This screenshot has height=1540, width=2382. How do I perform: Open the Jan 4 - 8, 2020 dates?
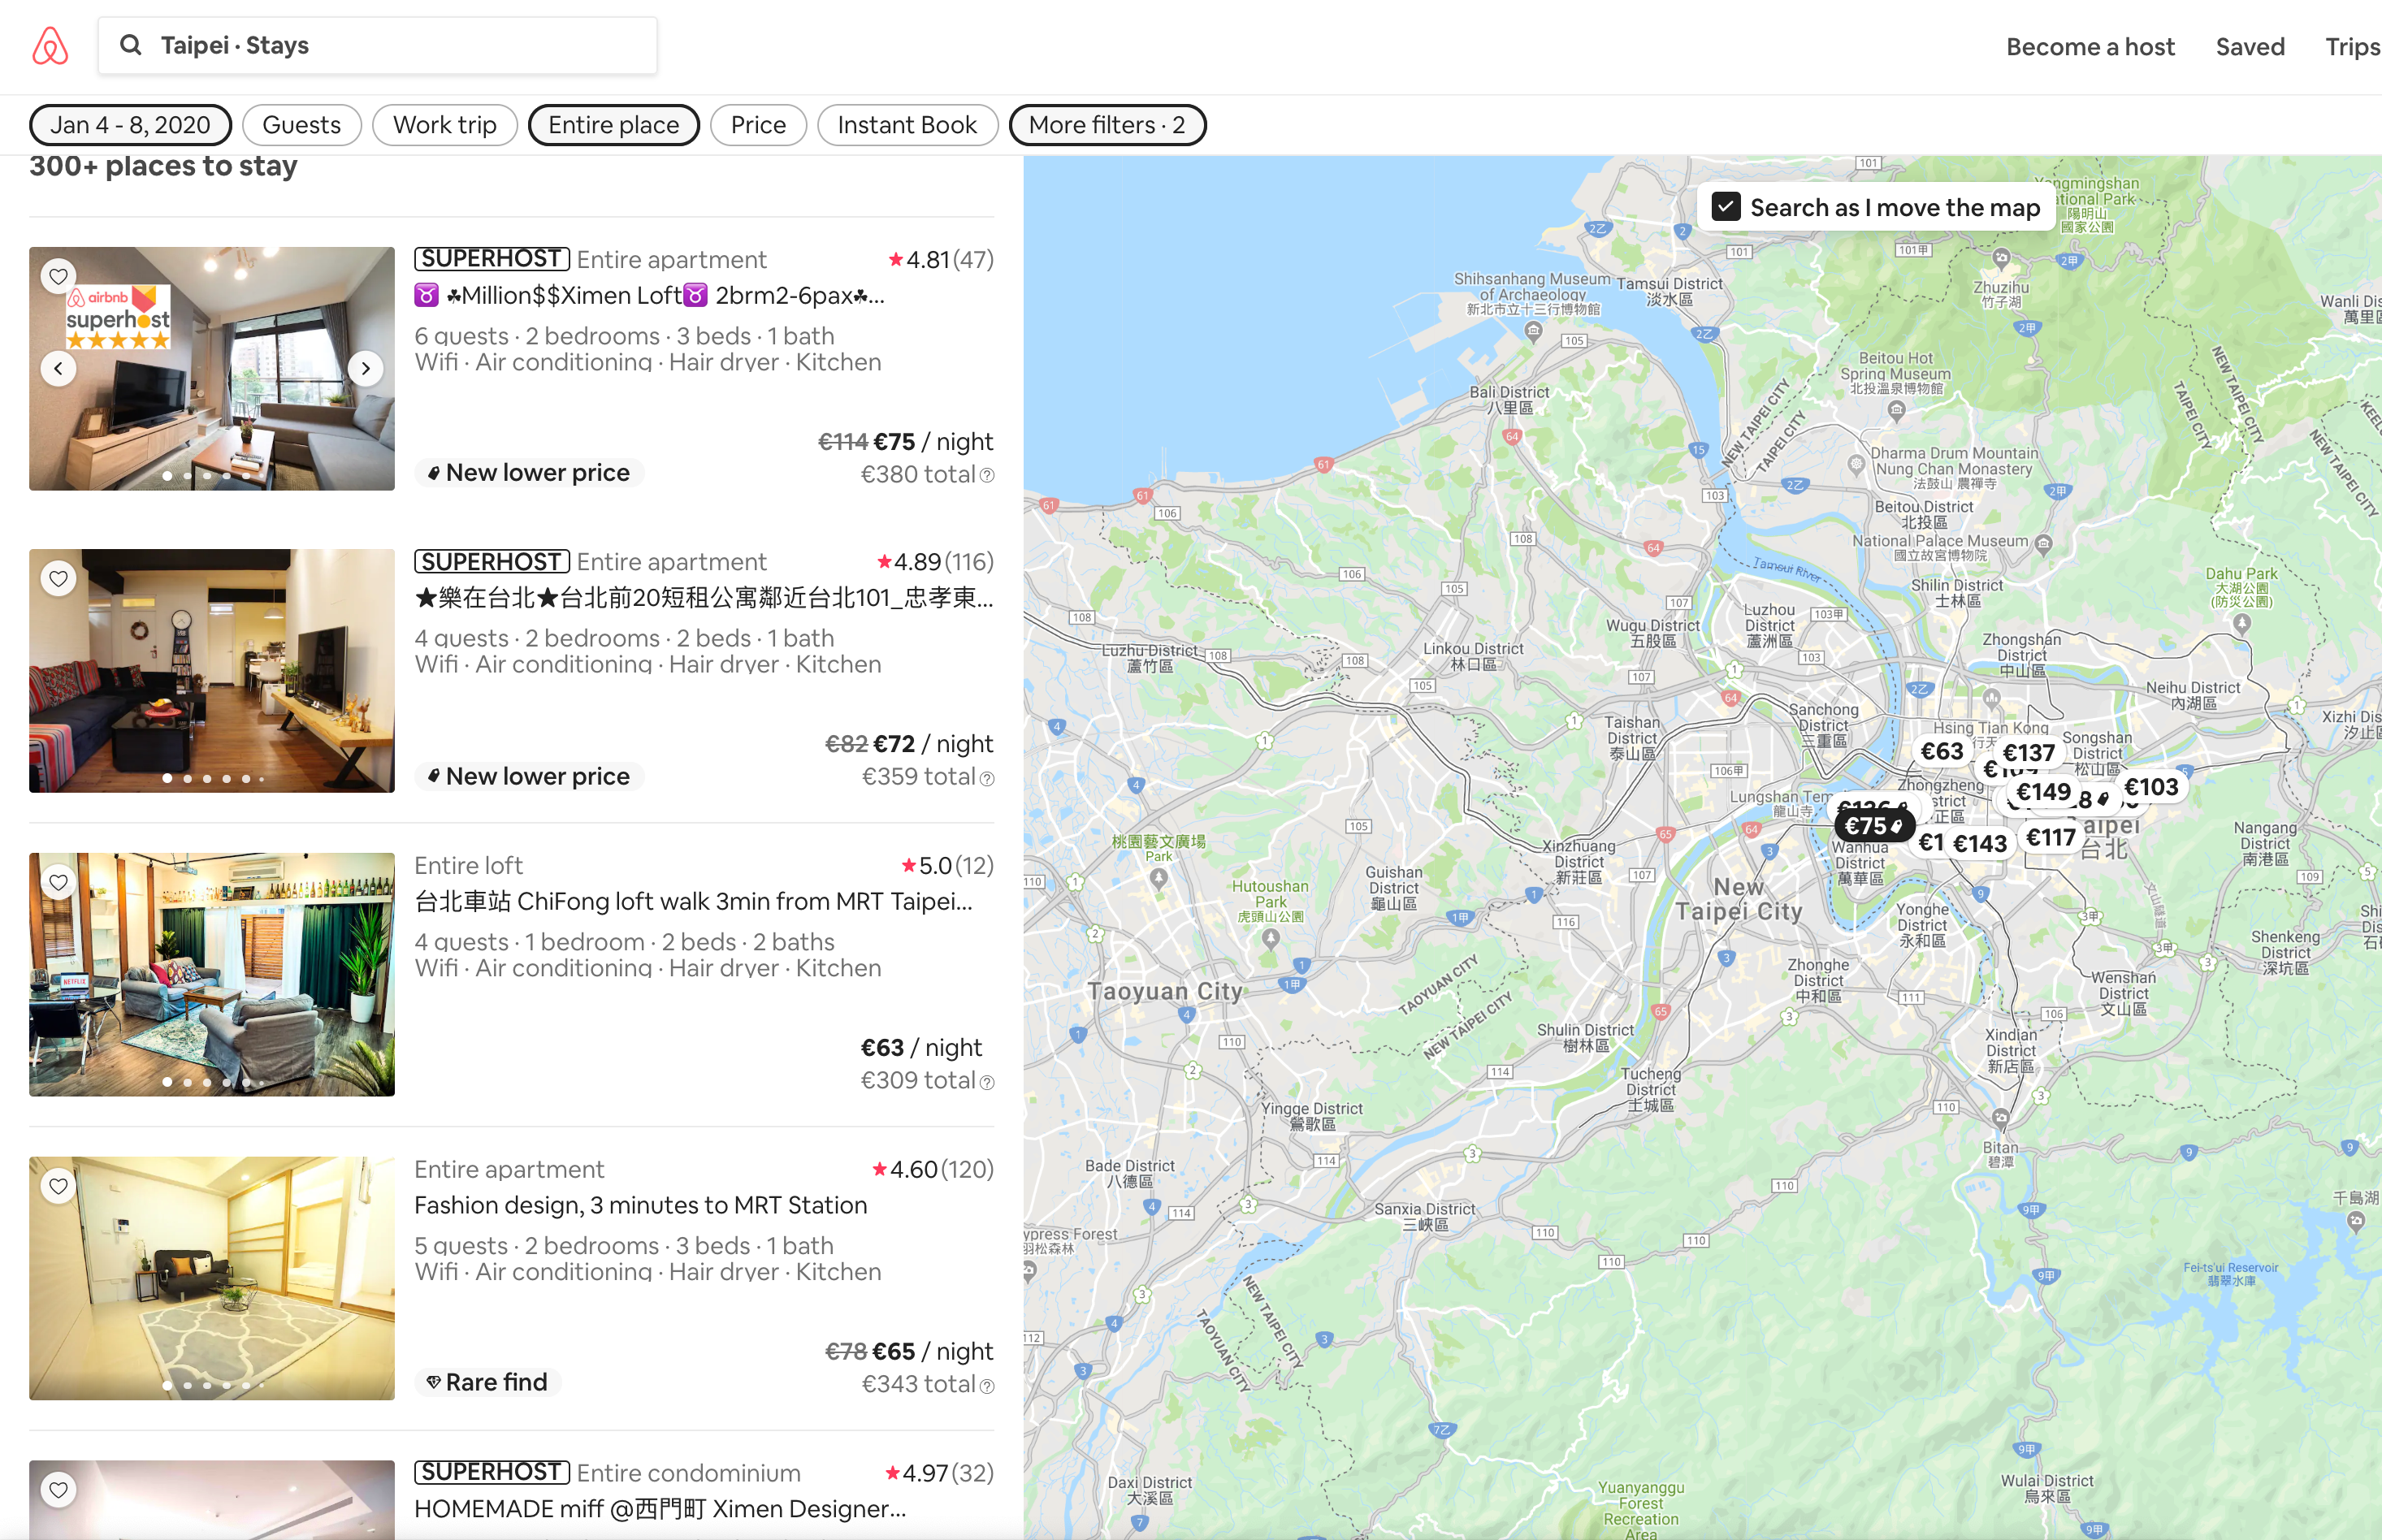click(x=130, y=125)
